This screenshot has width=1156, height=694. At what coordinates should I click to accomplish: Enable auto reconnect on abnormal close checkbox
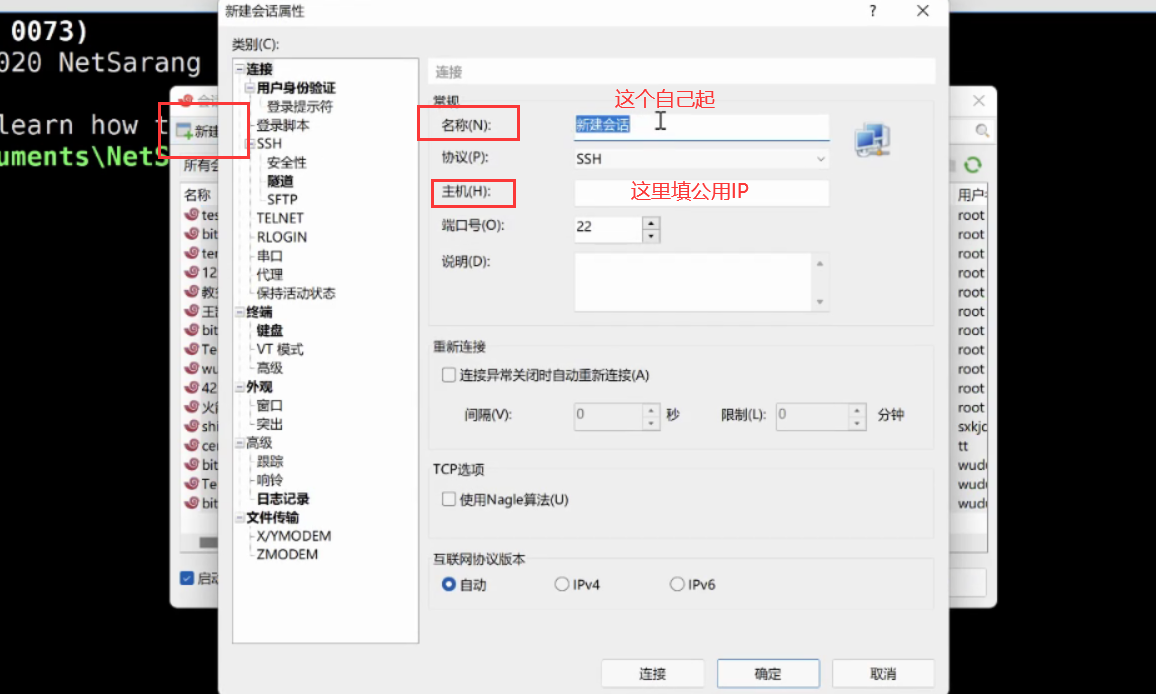tap(448, 375)
